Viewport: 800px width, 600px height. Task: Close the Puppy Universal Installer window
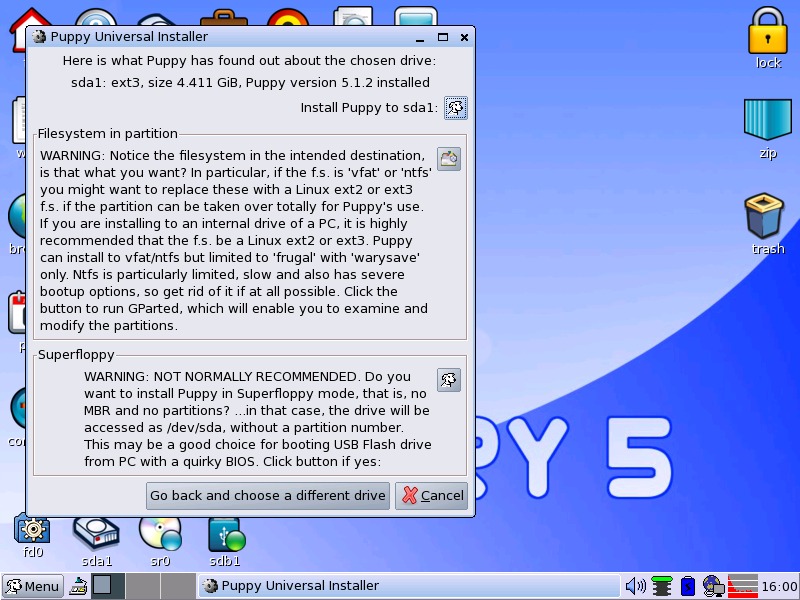(x=464, y=37)
